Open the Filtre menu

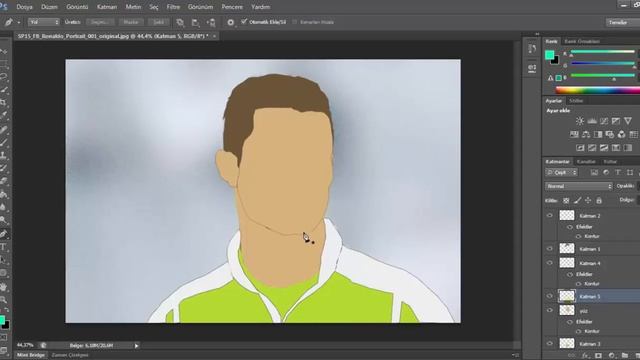tap(173, 7)
